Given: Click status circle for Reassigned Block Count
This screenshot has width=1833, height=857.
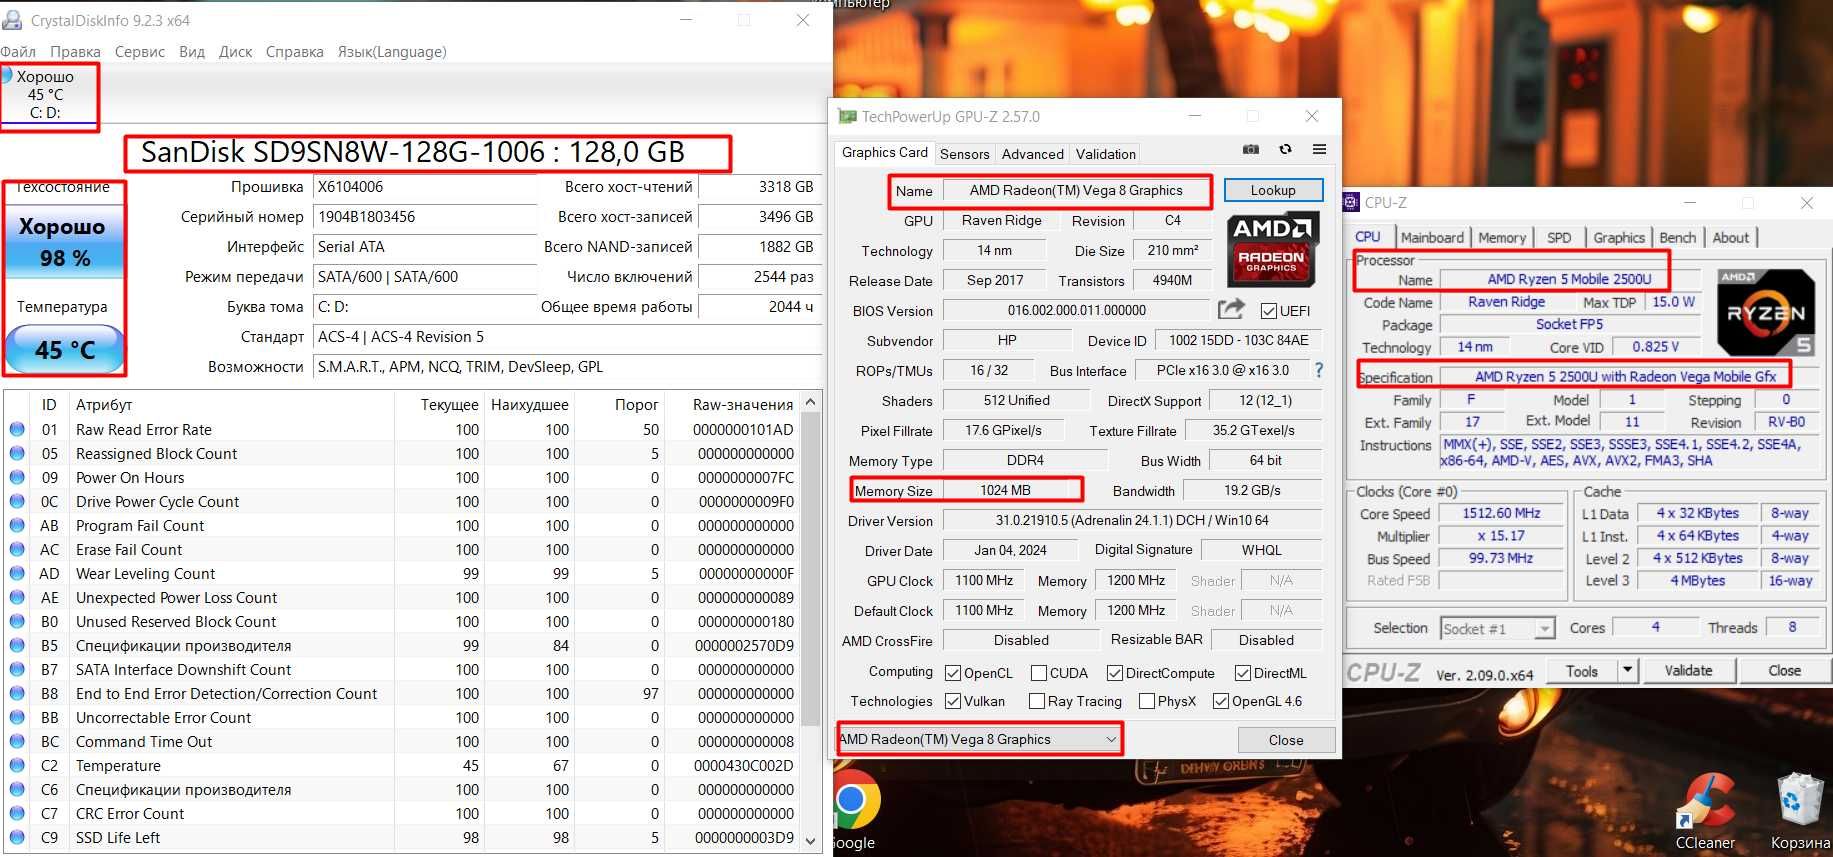Looking at the screenshot, I should click(17, 453).
